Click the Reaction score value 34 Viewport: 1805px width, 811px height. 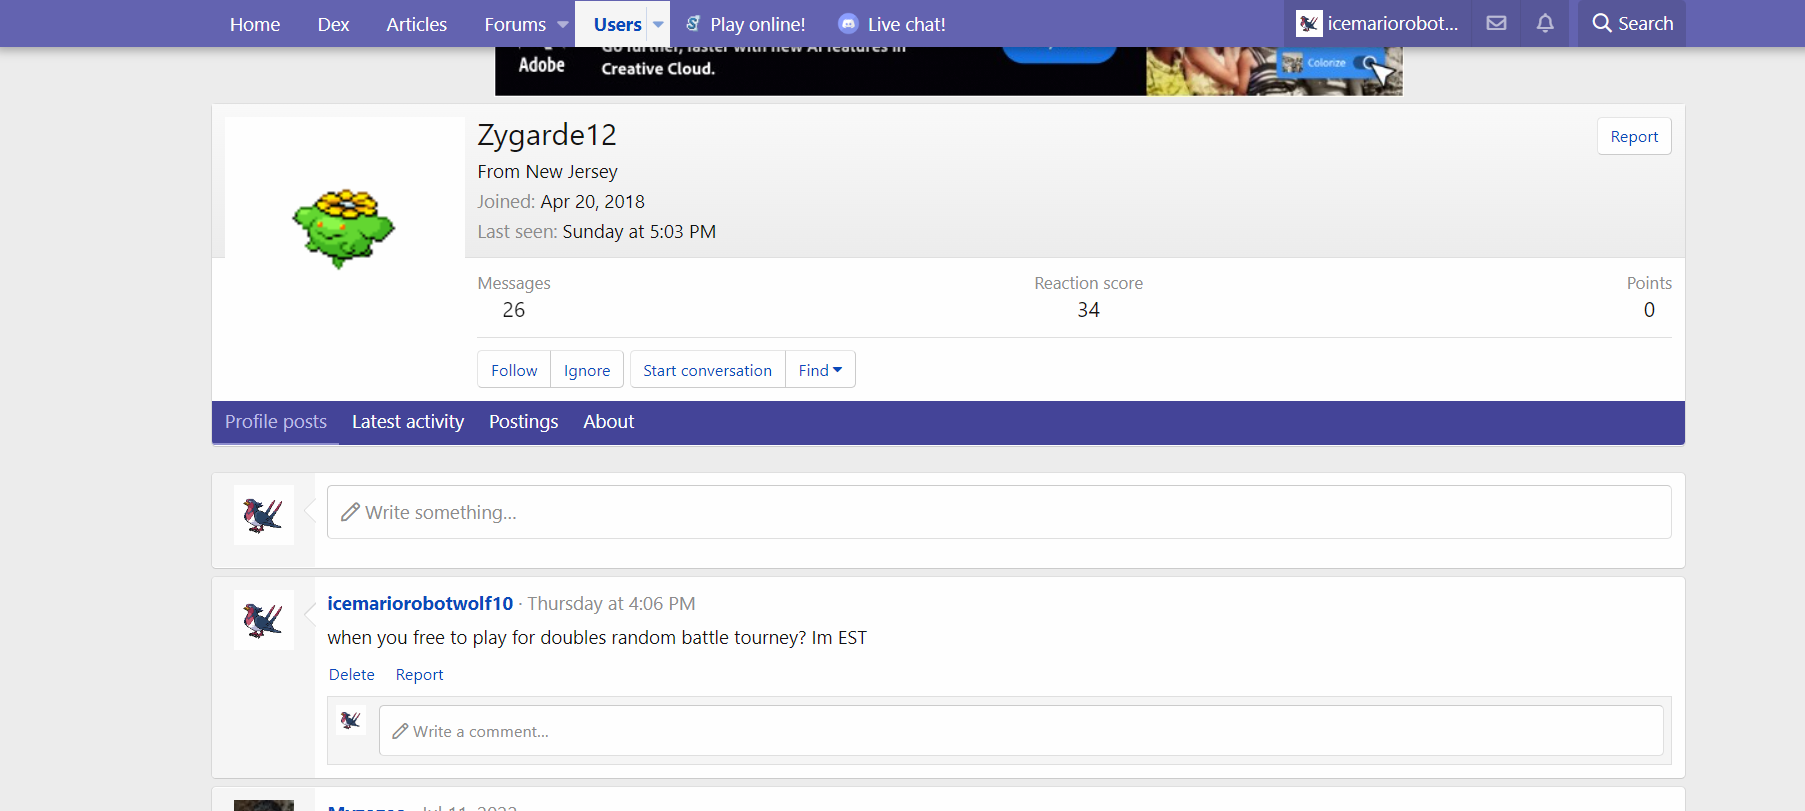tap(1088, 310)
